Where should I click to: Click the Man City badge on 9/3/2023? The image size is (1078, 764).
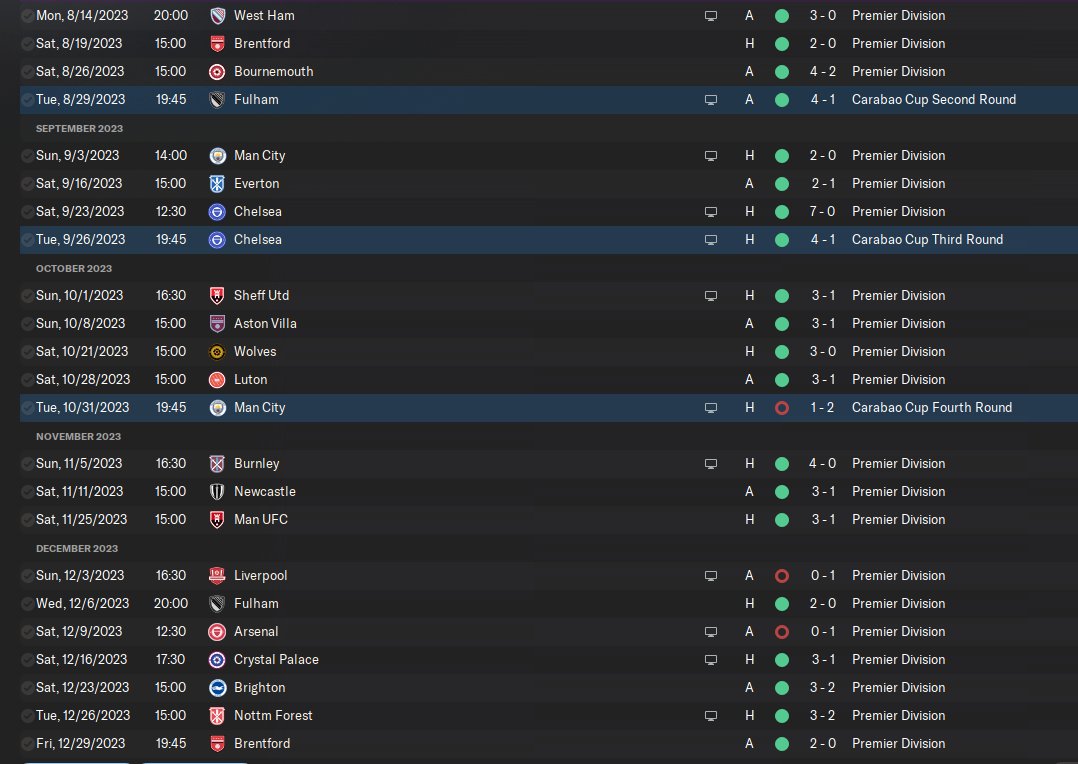point(217,156)
